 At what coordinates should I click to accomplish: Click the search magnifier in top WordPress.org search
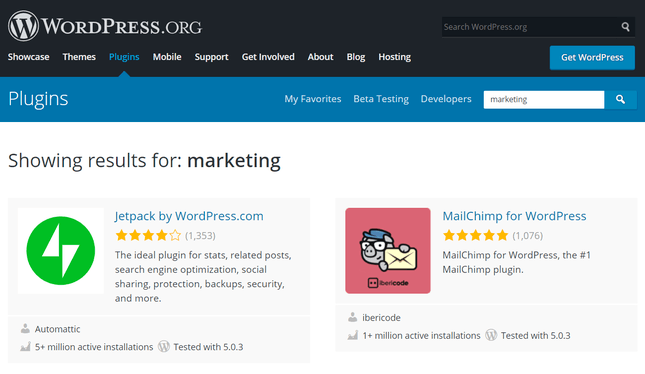(x=625, y=27)
